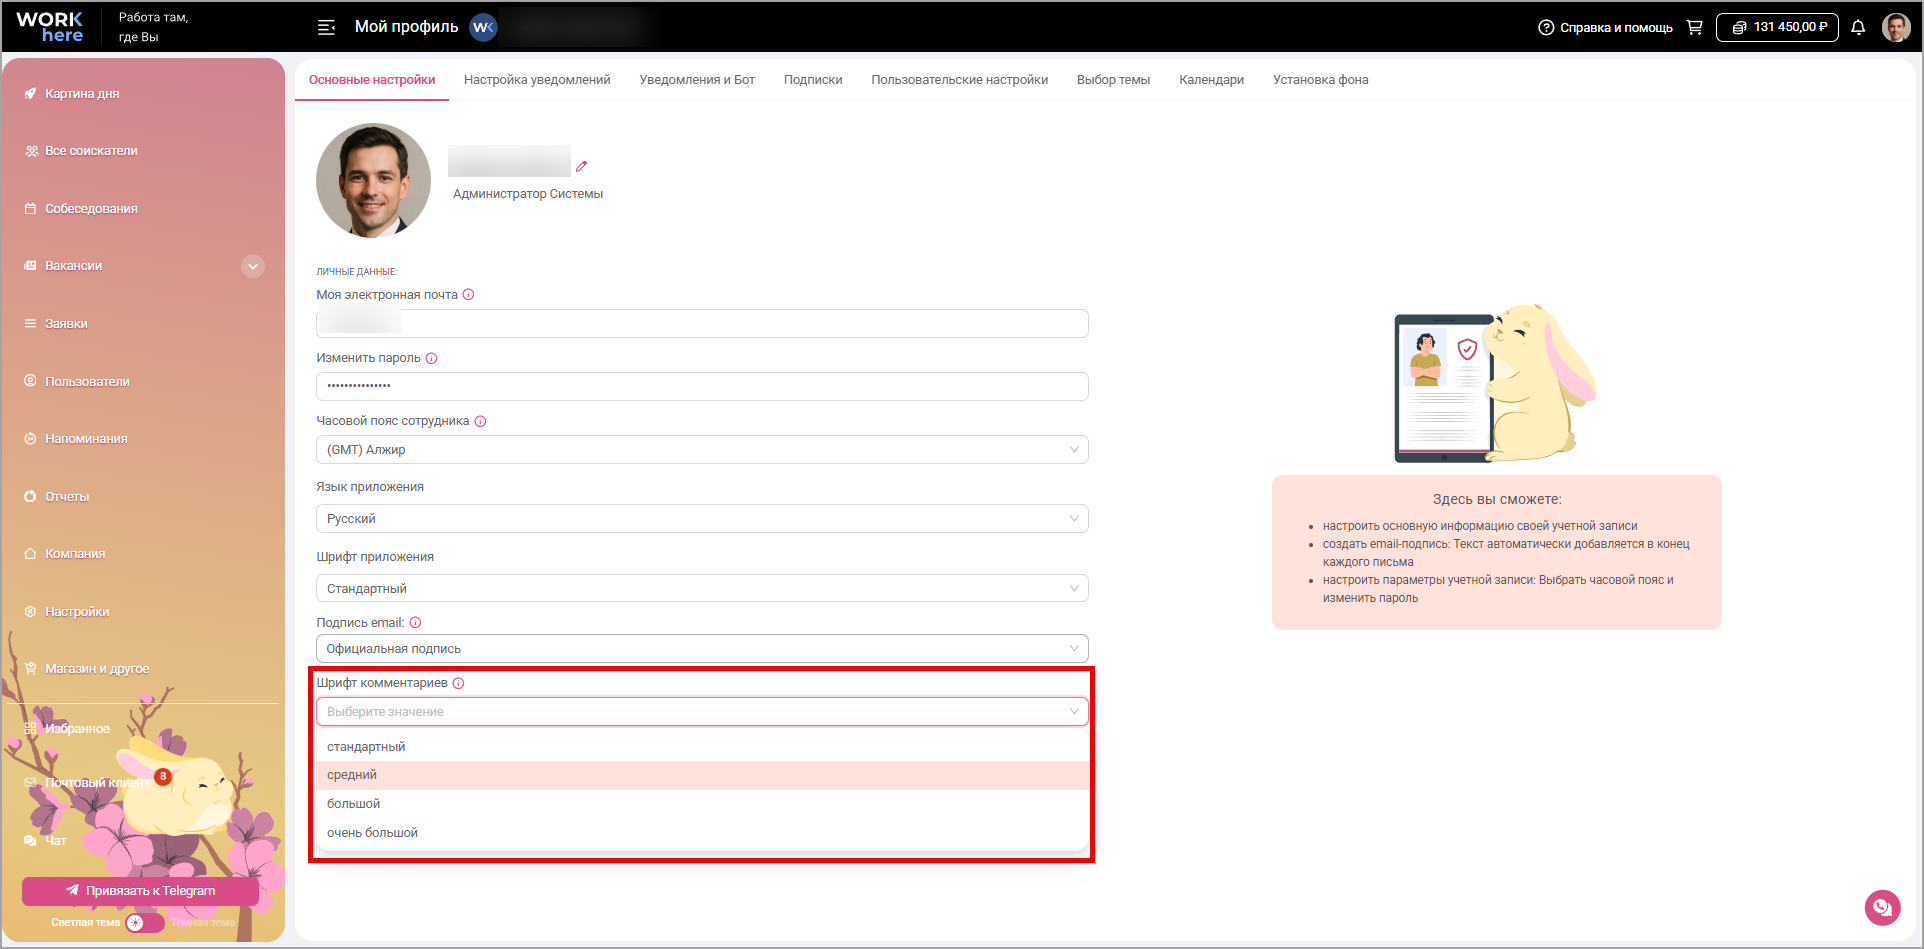Screen dimensions: 1924x949
Task: Choose стандартный in the font list
Action: [x=702, y=747]
